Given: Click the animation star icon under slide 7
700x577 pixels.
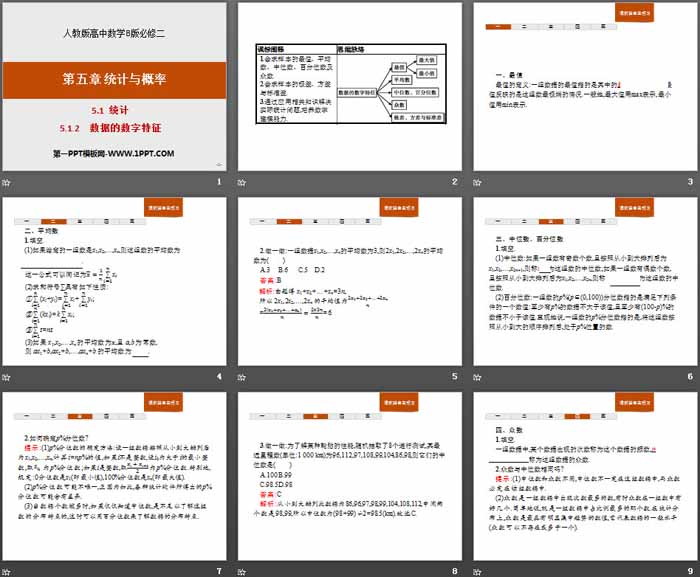Looking at the screenshot, I should pos(6,572).
